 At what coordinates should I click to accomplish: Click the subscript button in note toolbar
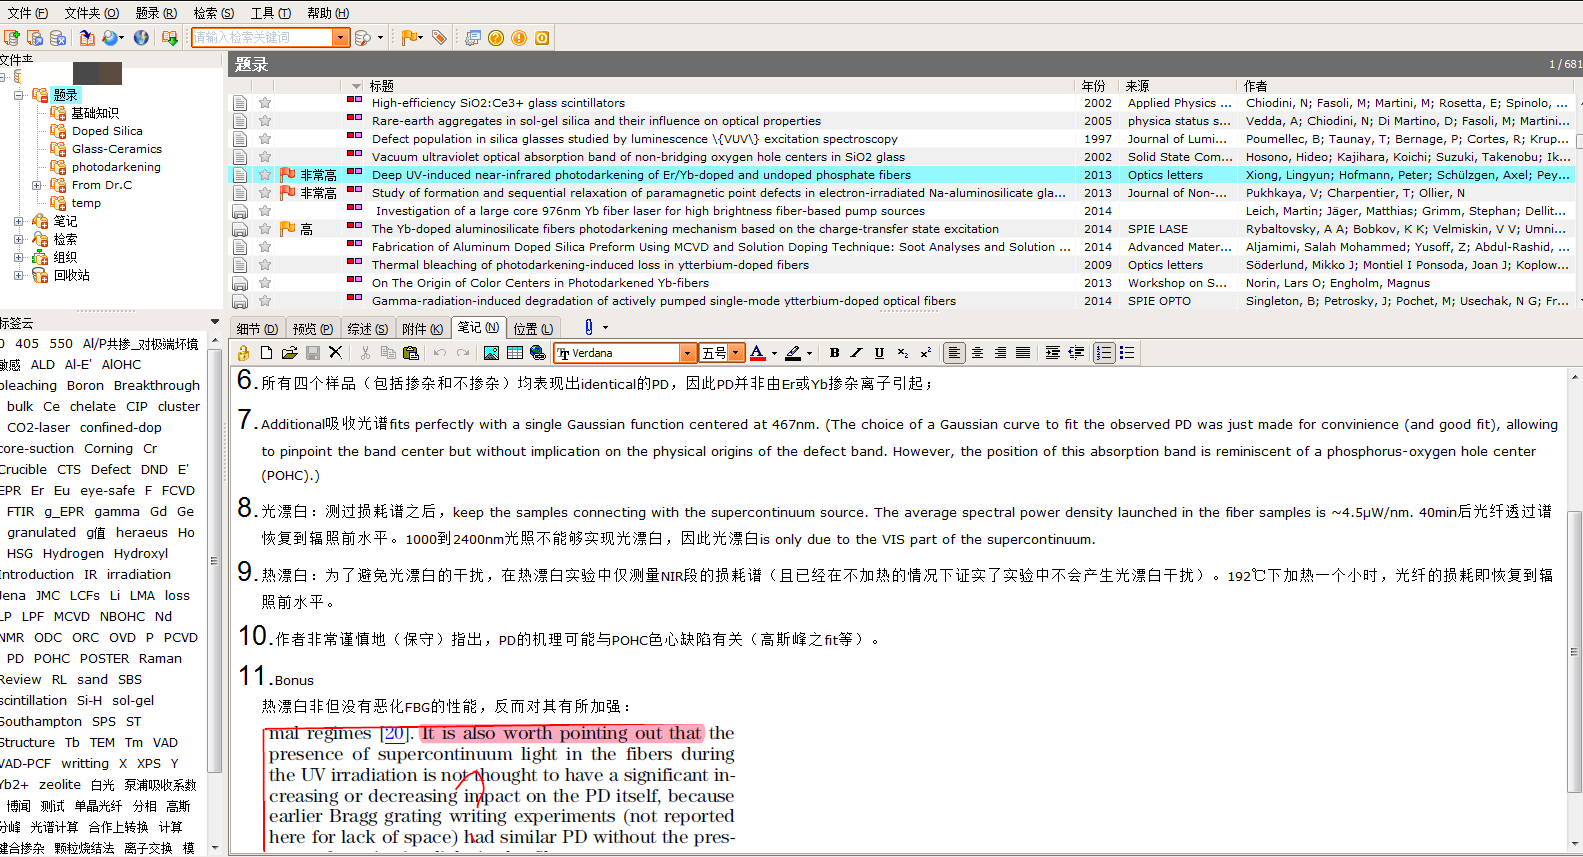[x=903, y=353]
